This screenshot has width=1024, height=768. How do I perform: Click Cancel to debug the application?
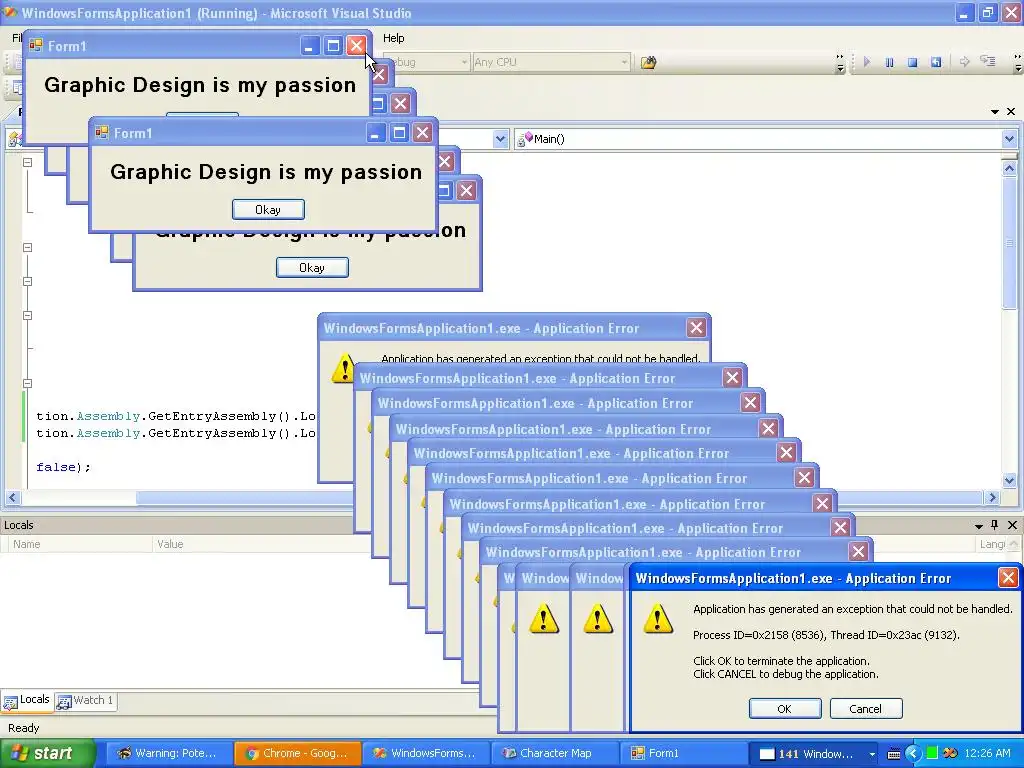865,709
